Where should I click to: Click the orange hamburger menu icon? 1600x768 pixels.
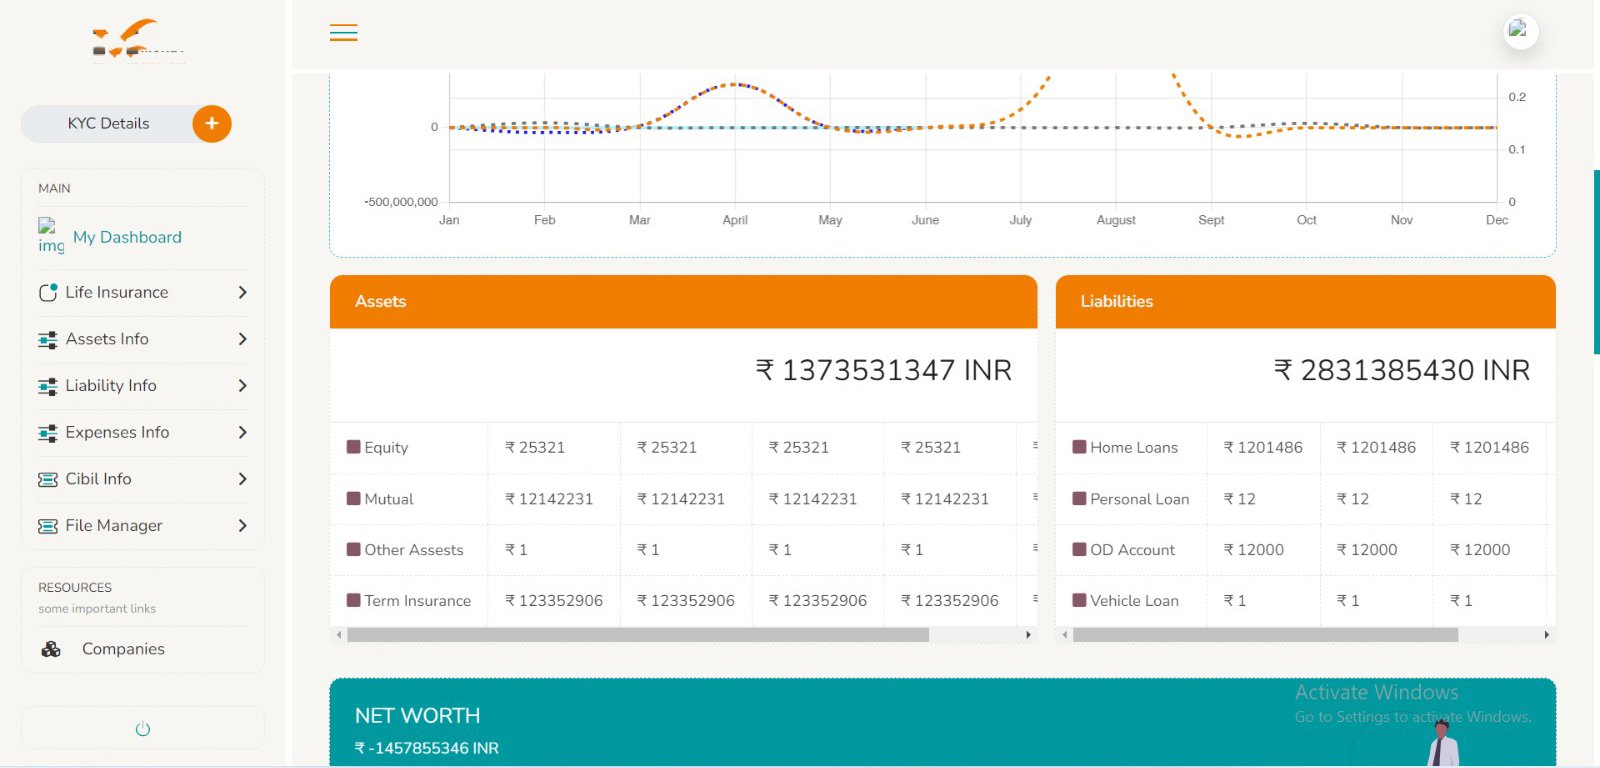pyautogui.click(x=343, y=33)
